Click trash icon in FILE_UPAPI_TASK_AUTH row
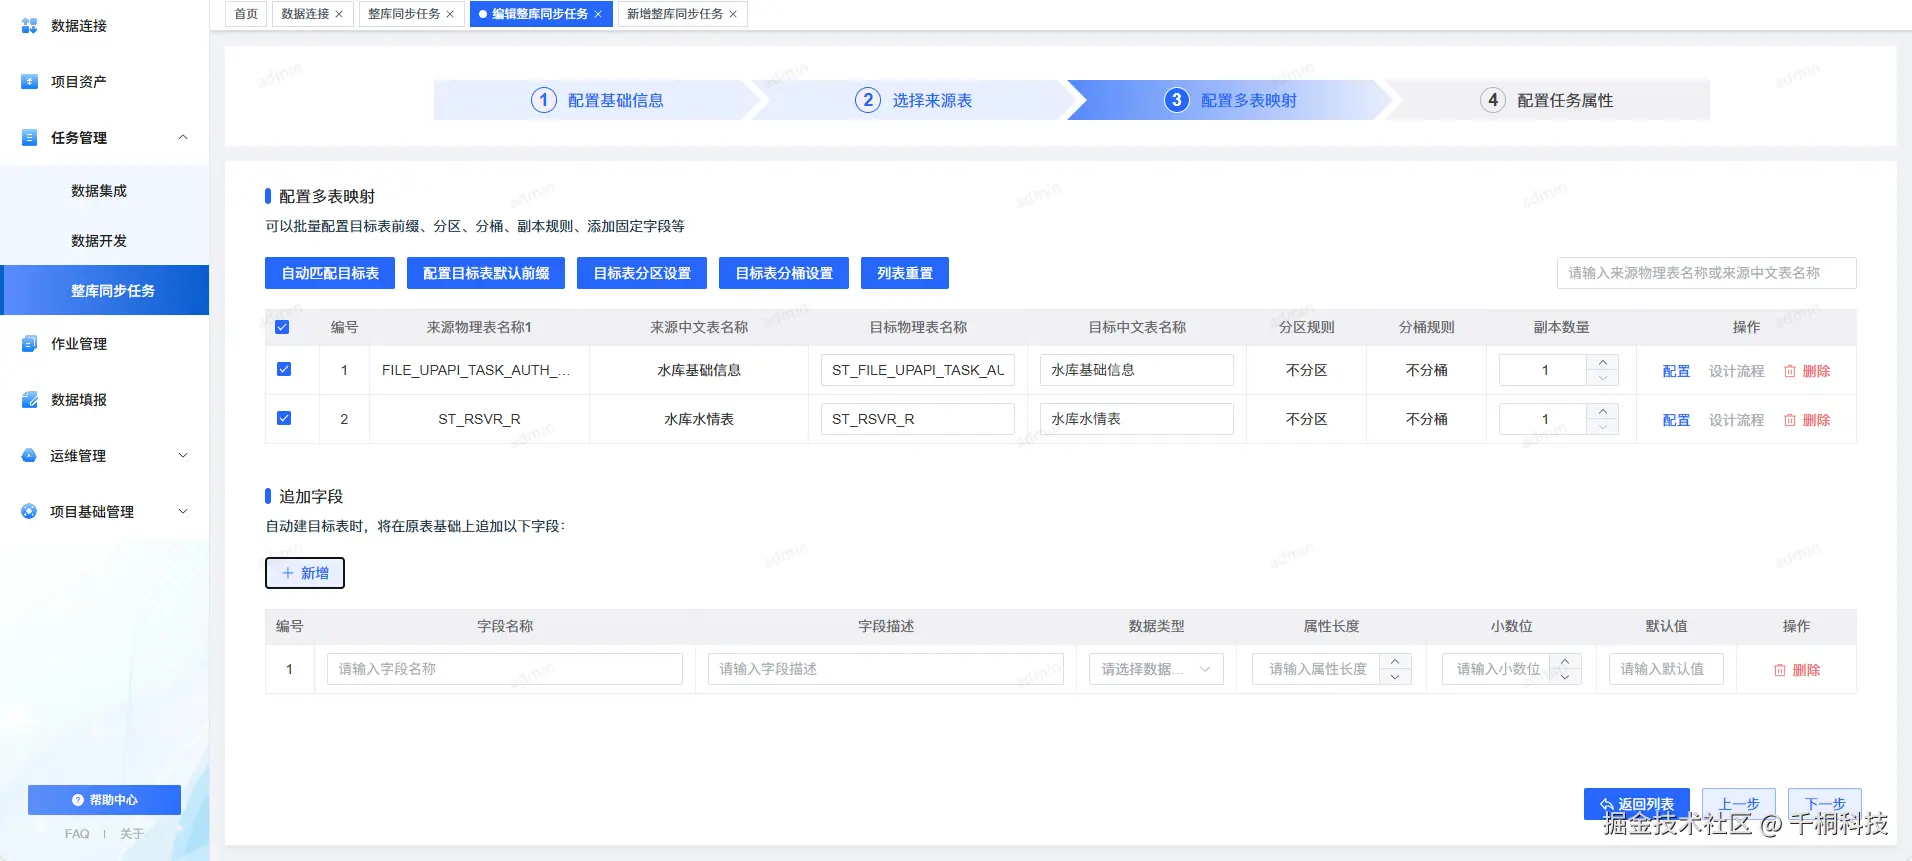 point(1790,371)
